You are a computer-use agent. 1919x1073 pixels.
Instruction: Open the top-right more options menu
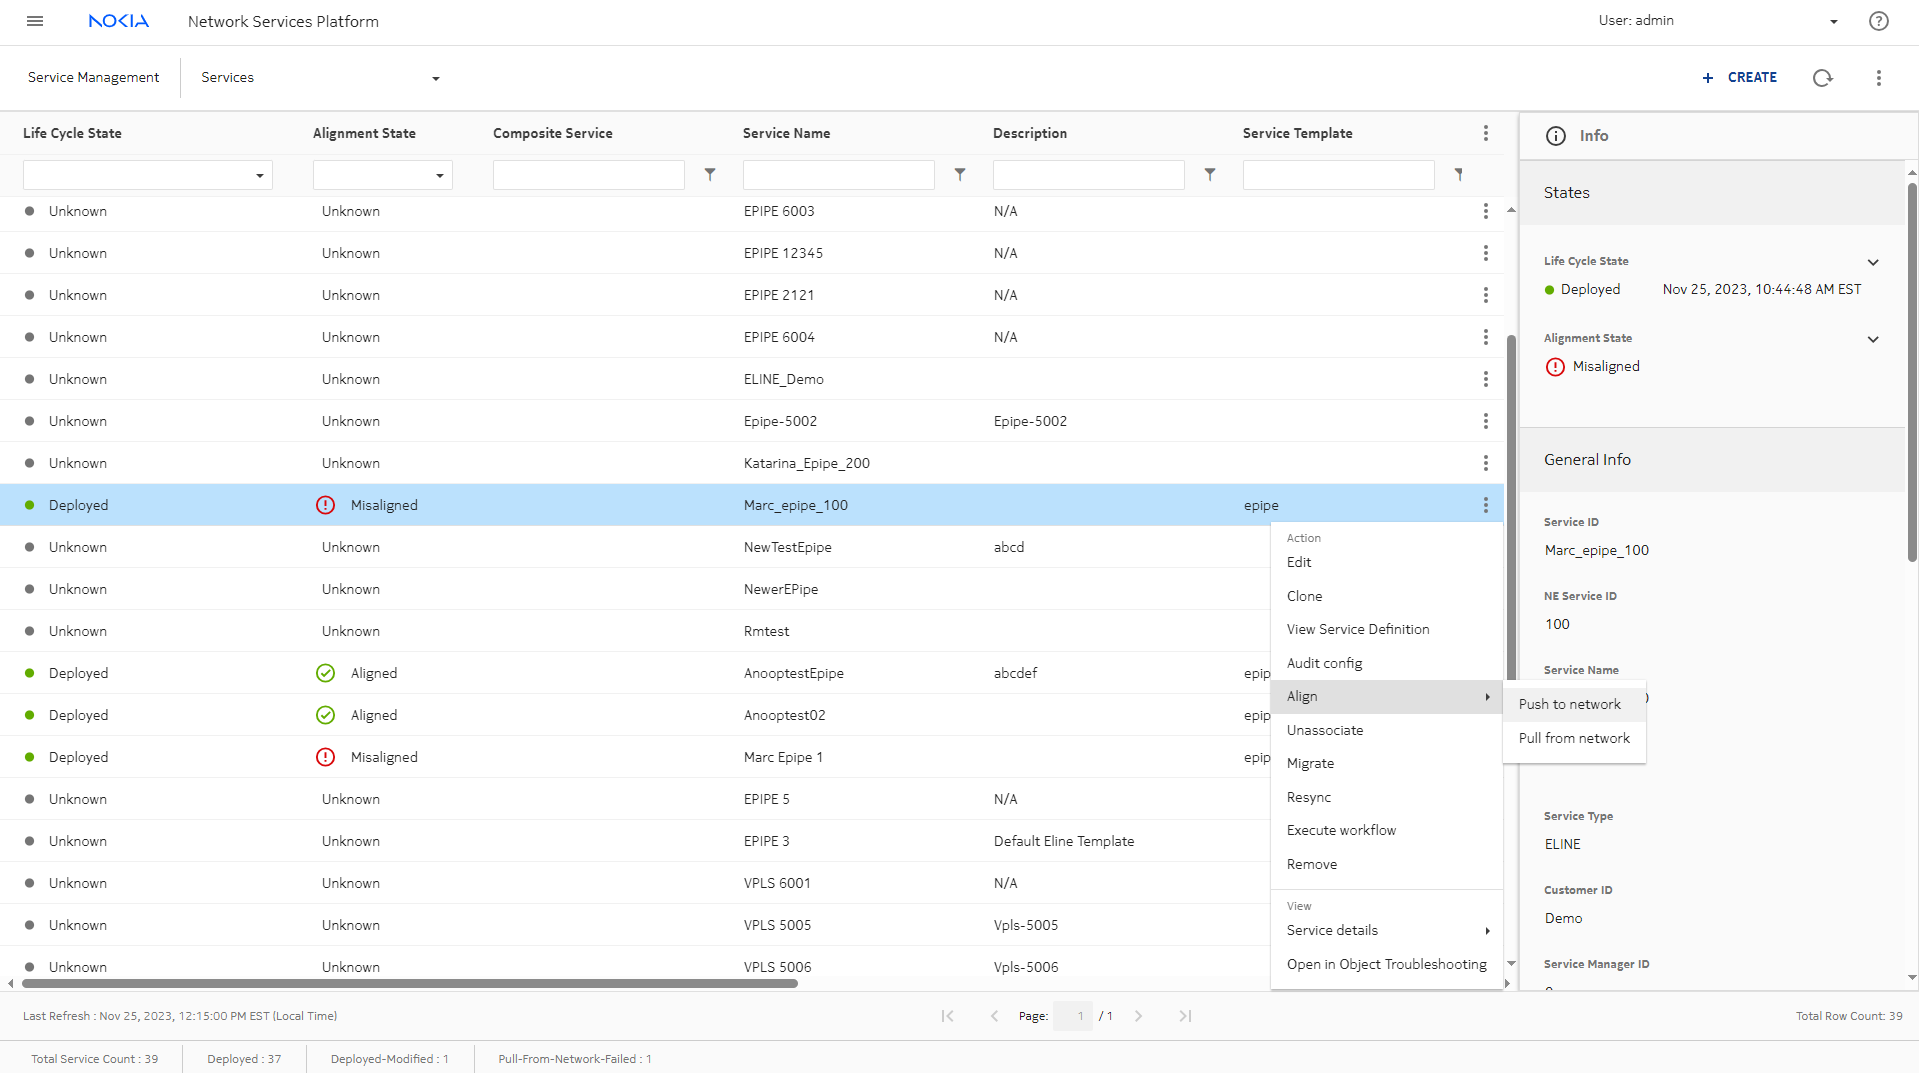(x=1878, y=78)
